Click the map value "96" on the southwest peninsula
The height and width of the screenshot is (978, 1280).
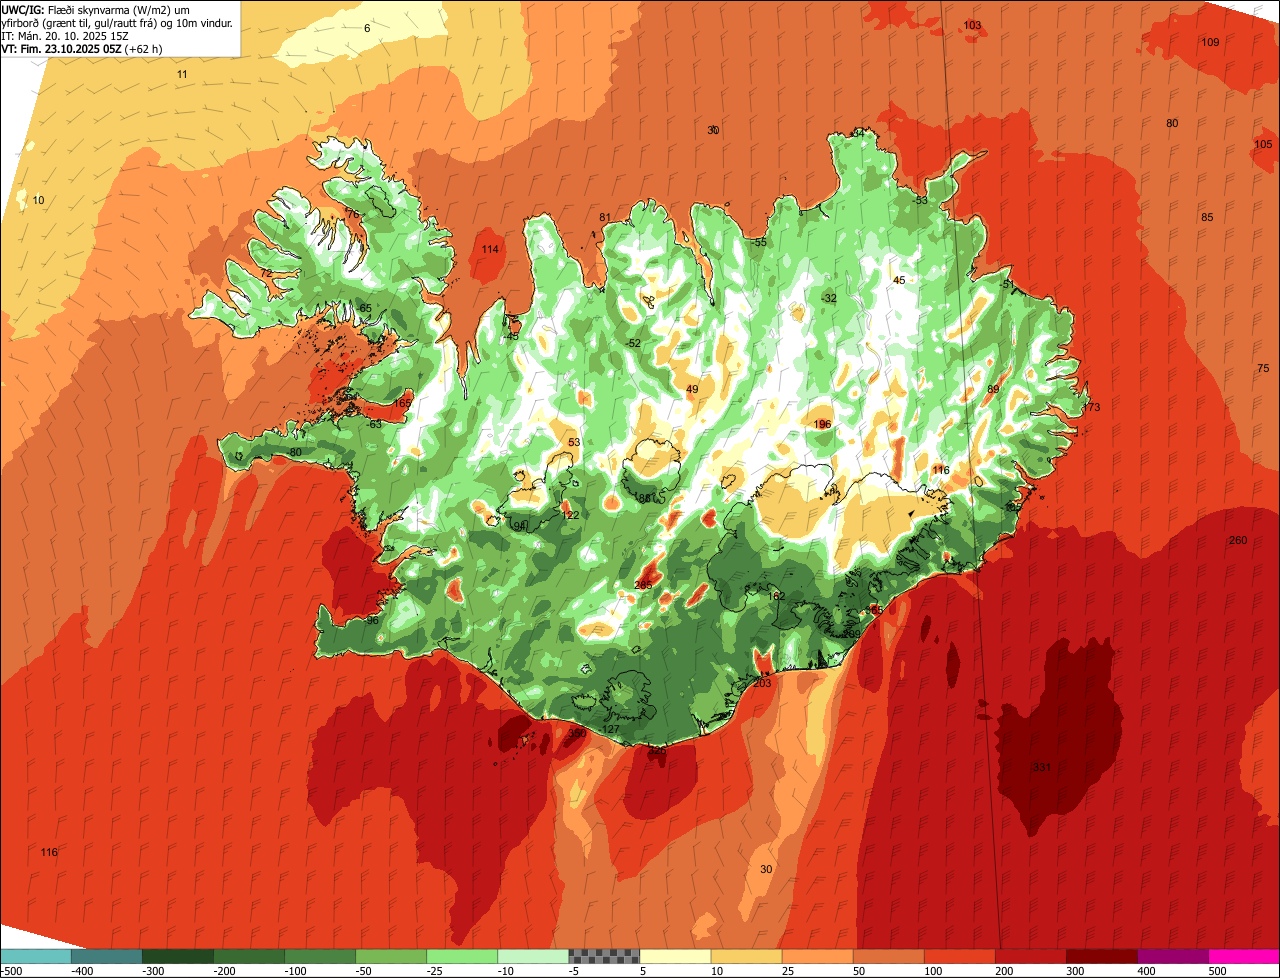tap(372, 621)
